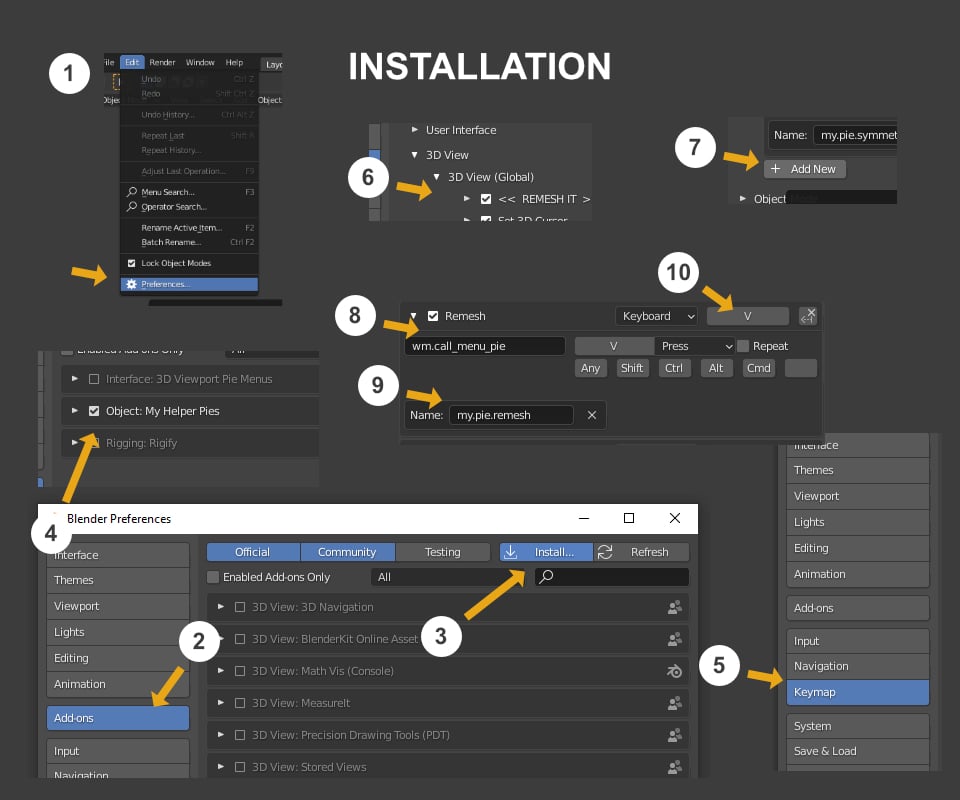Choose Batch Rename... menu entry
Screen dimensions: 960x800
coord(189,242)
